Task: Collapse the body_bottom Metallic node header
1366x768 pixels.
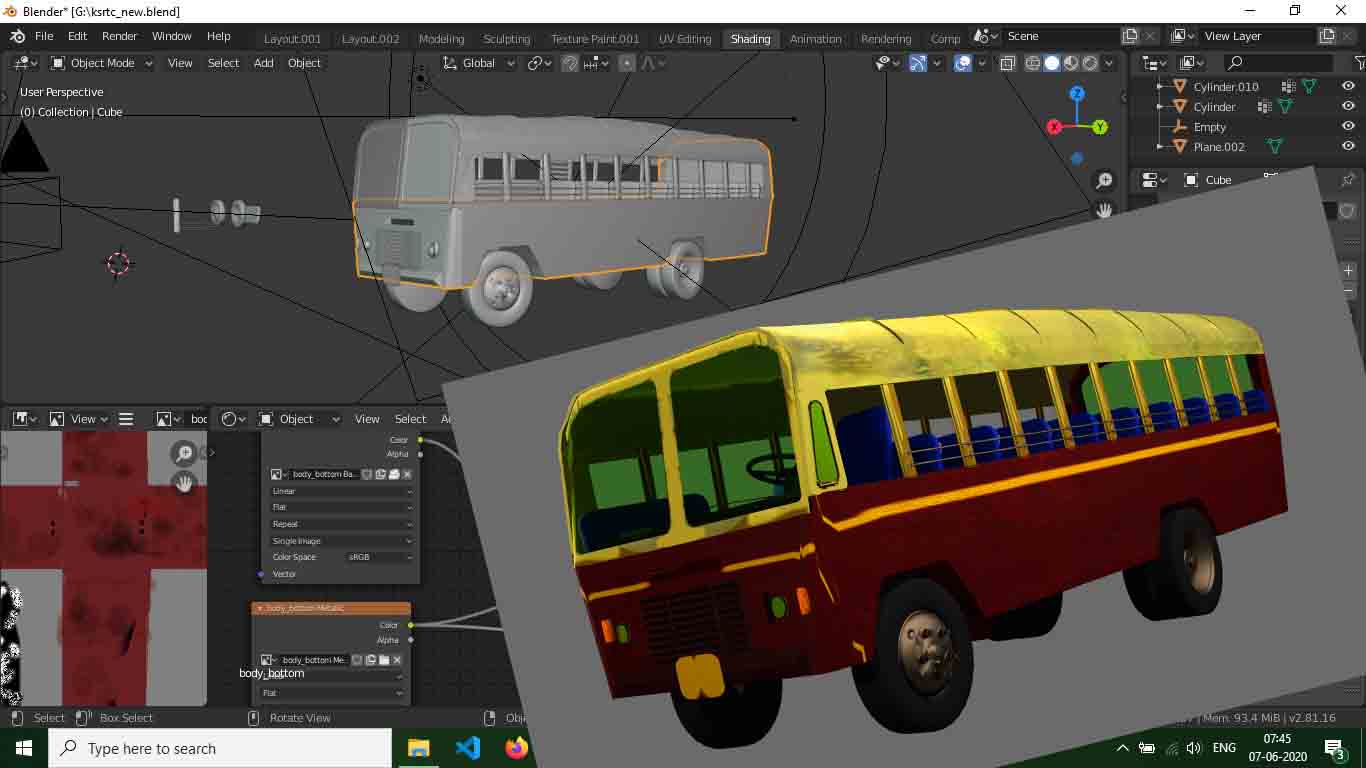Action: [x=260, y=608]
